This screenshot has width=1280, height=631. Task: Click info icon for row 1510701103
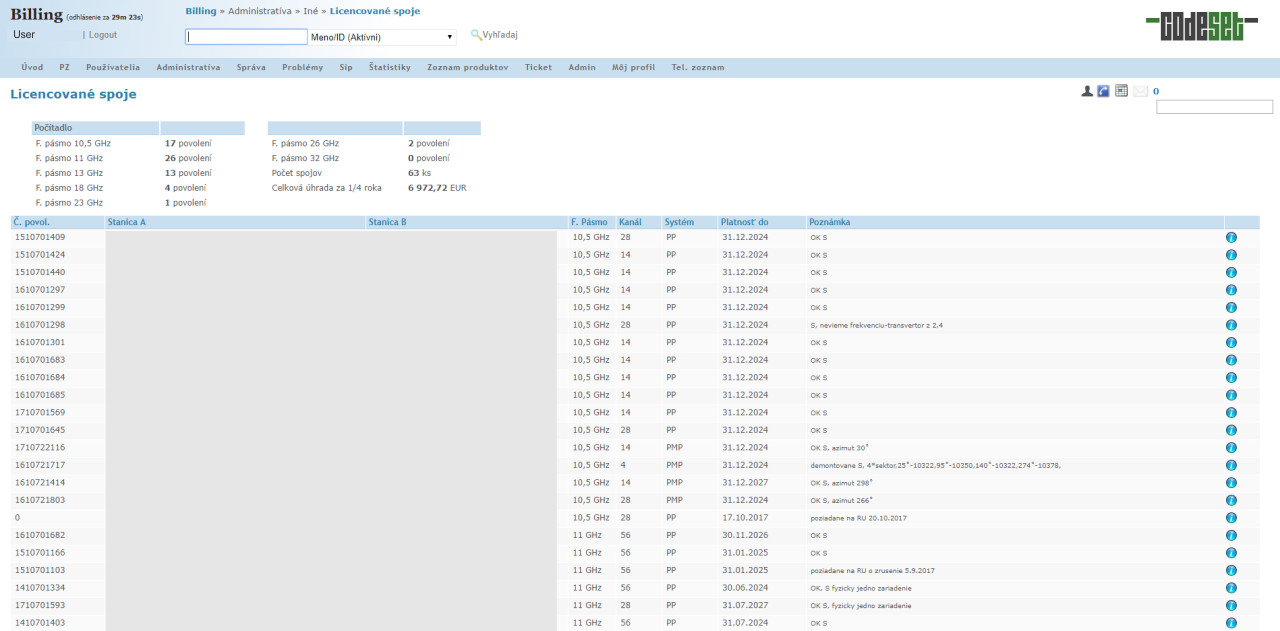pos(1231,570)
